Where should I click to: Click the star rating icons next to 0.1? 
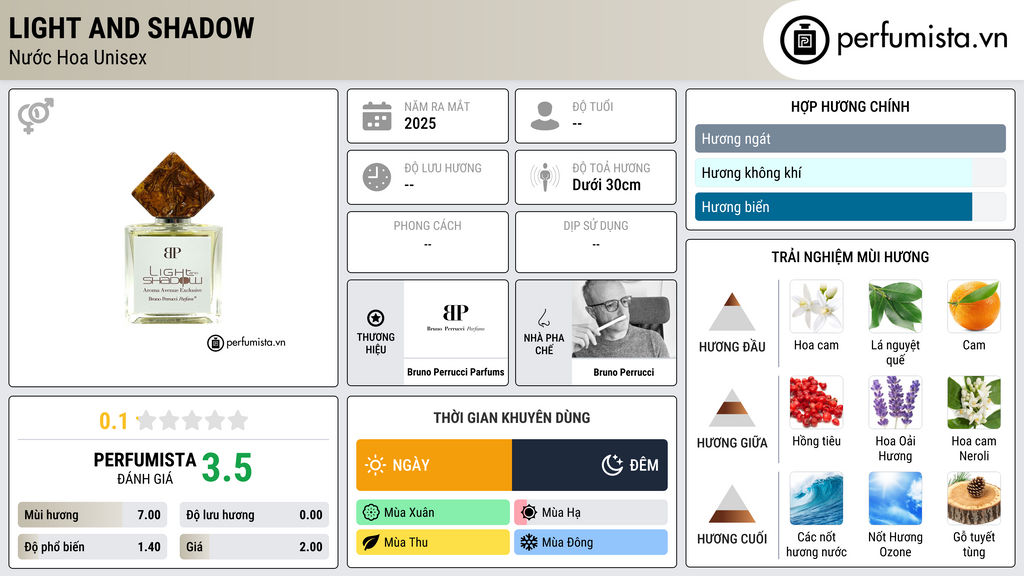tap(192, 421)
